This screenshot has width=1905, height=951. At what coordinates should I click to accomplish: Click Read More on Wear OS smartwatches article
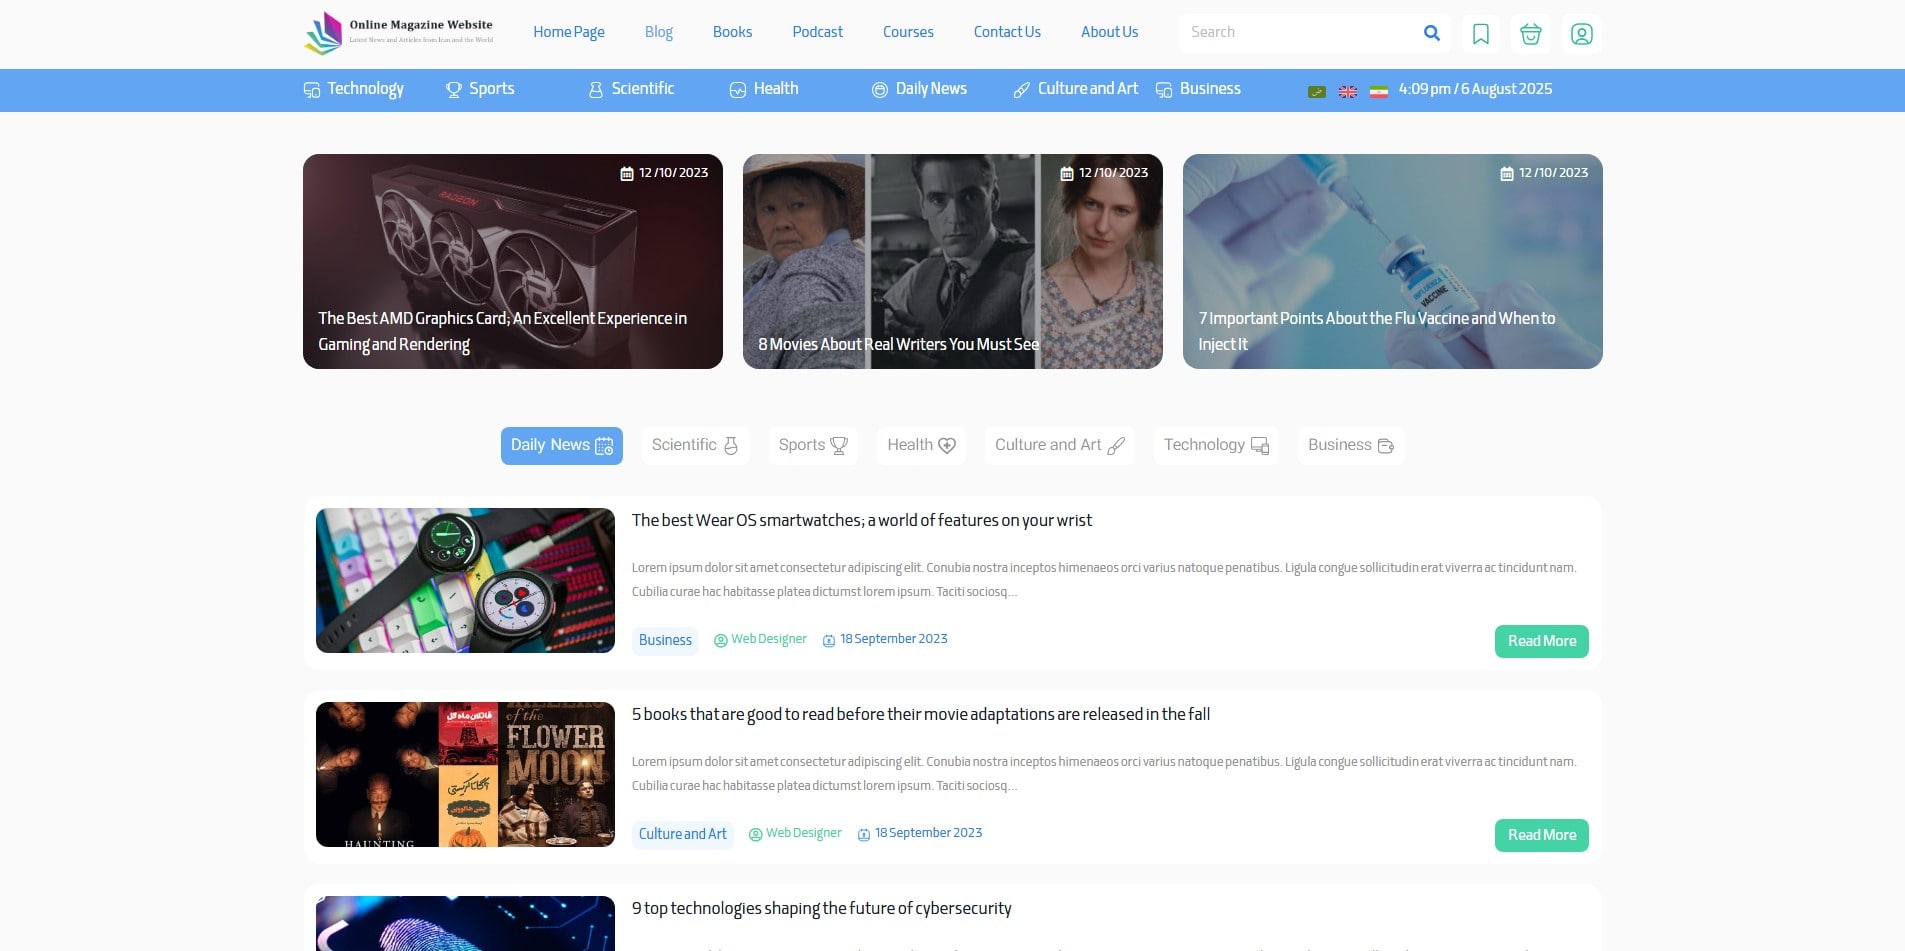click(1541, 641)
